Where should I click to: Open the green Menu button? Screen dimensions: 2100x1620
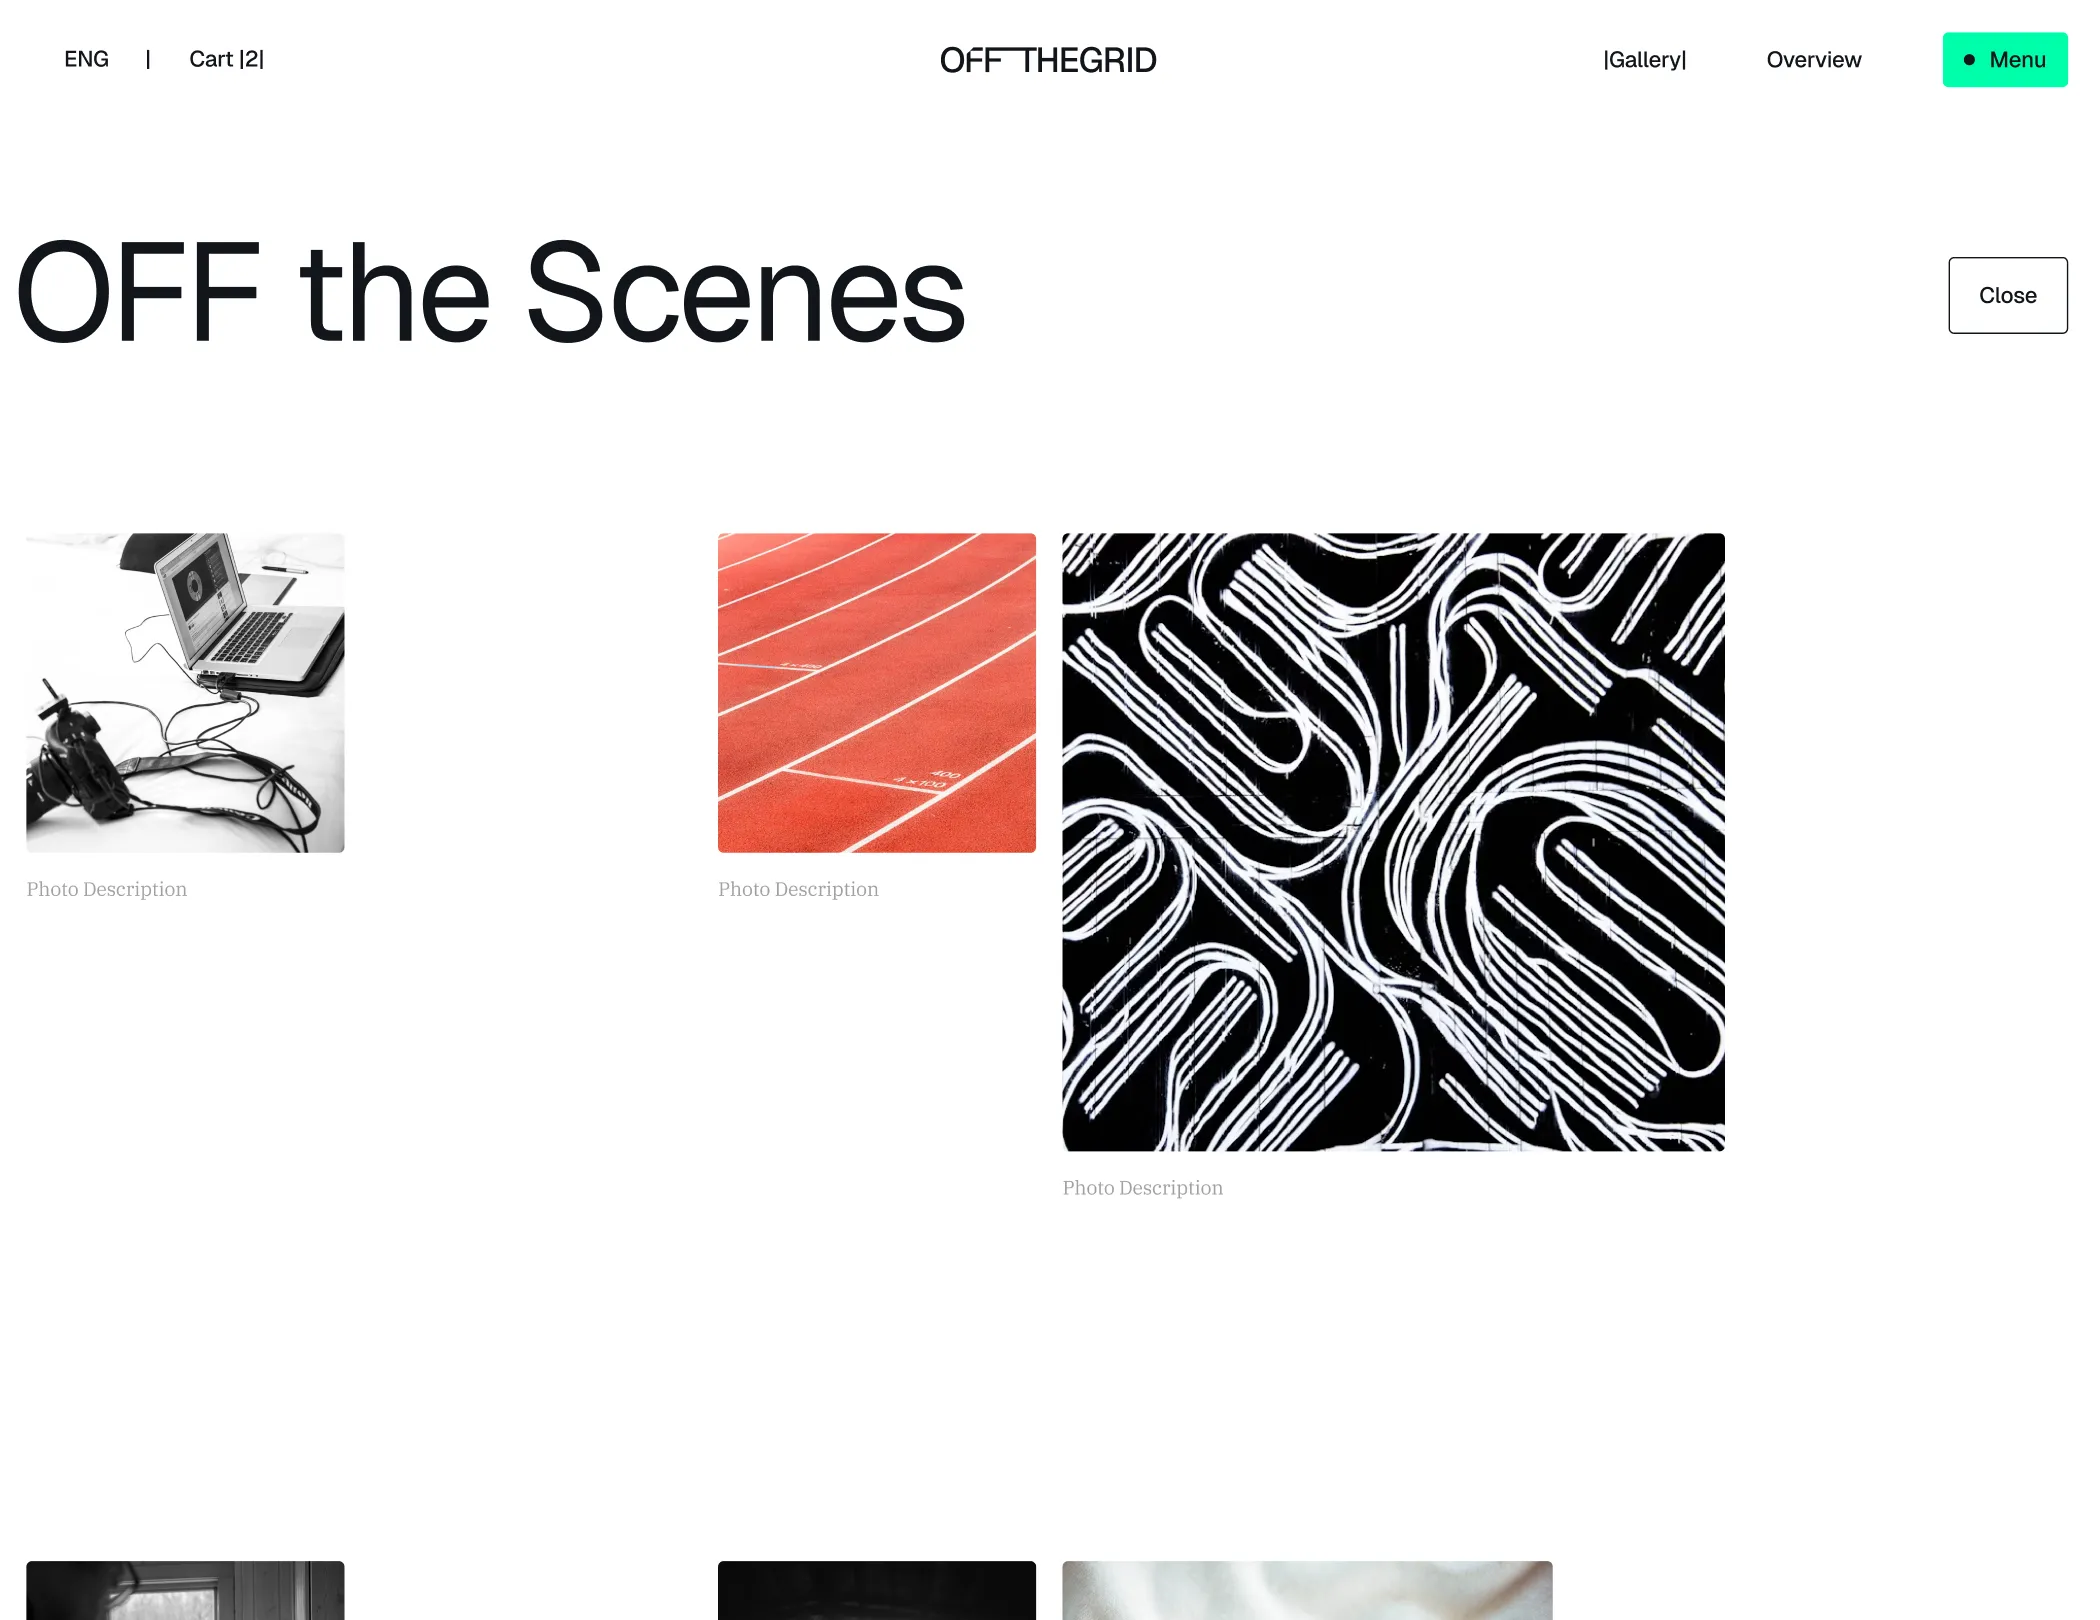pos(2004,60)
